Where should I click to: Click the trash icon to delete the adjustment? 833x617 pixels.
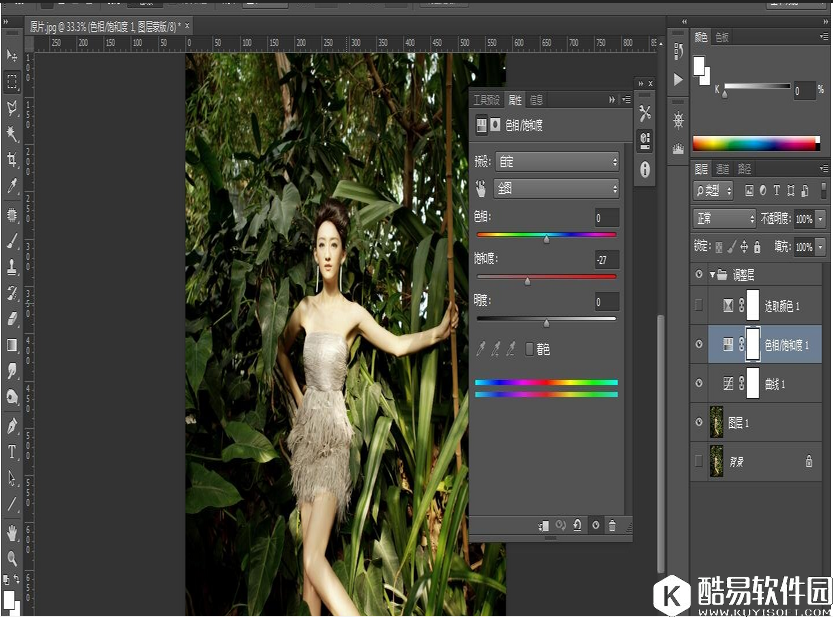[x=611, y=525]
